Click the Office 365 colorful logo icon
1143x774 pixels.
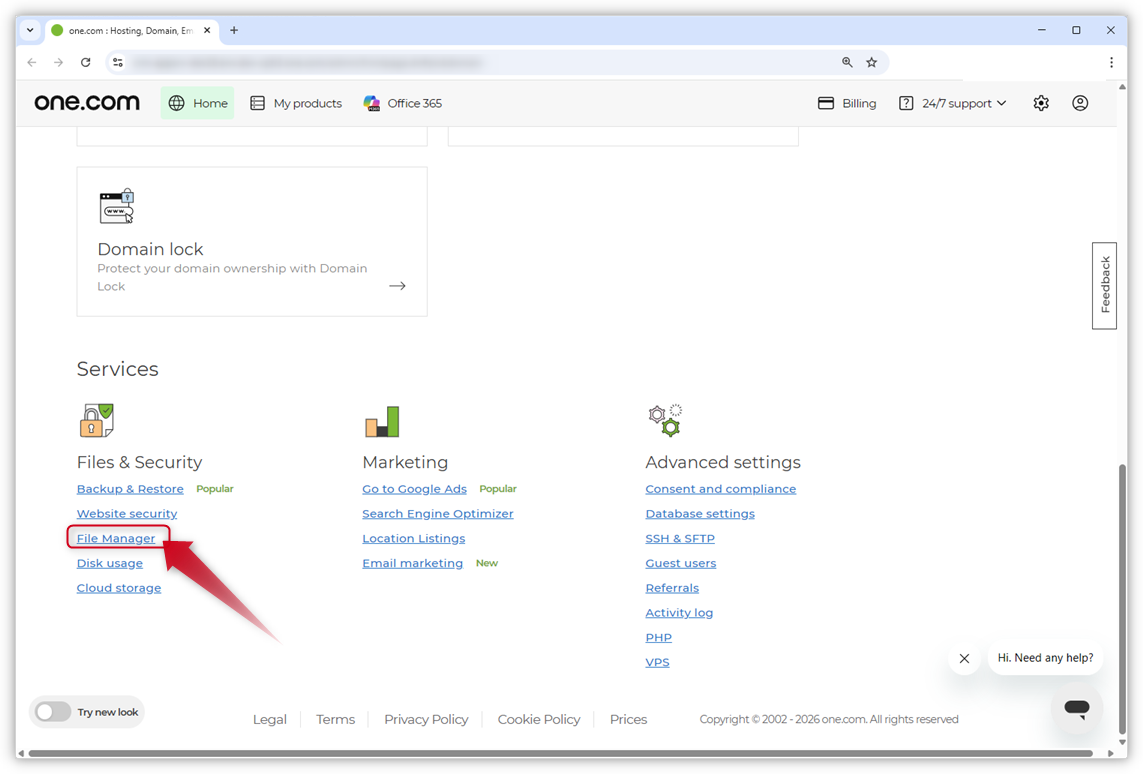tap(371, 102)
